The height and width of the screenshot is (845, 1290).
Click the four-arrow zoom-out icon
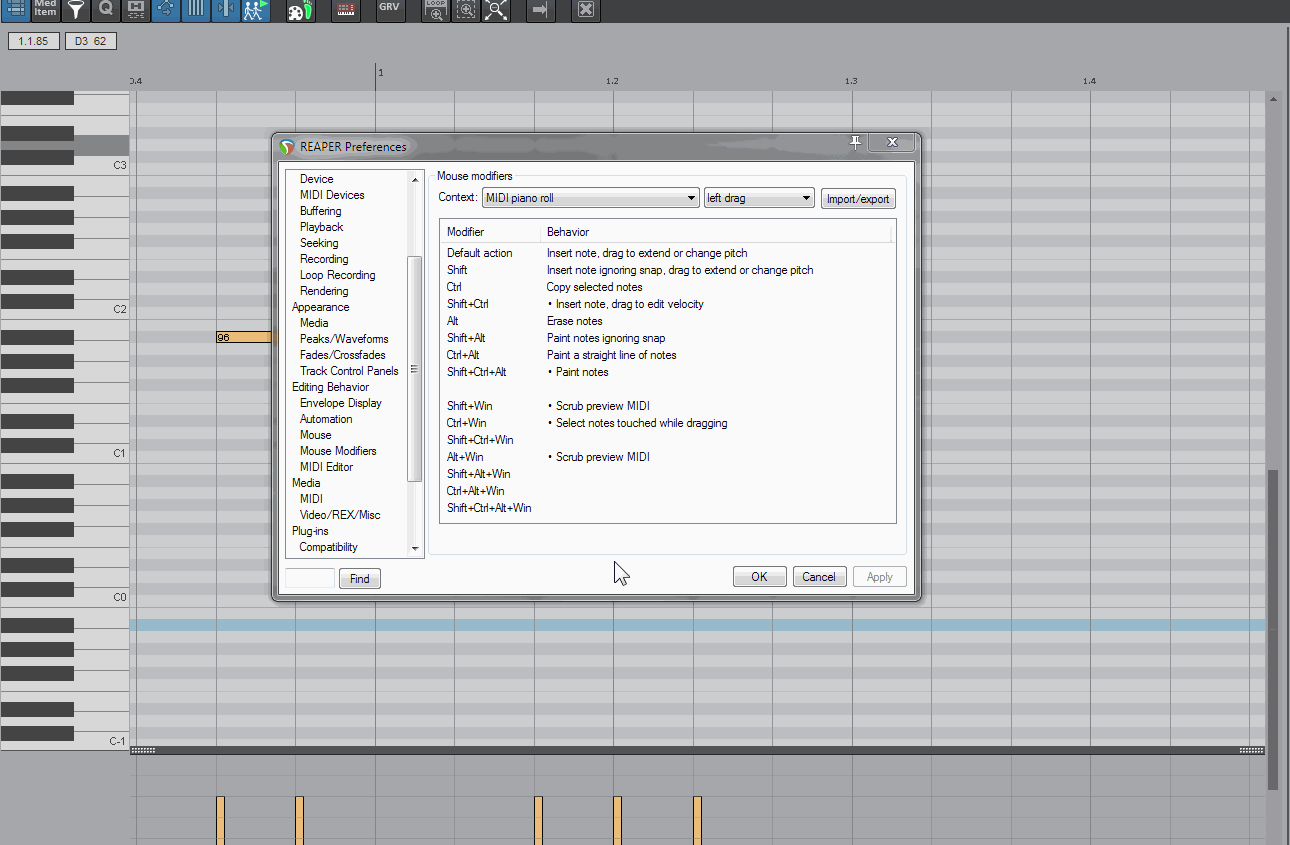(x=496, y=10)
